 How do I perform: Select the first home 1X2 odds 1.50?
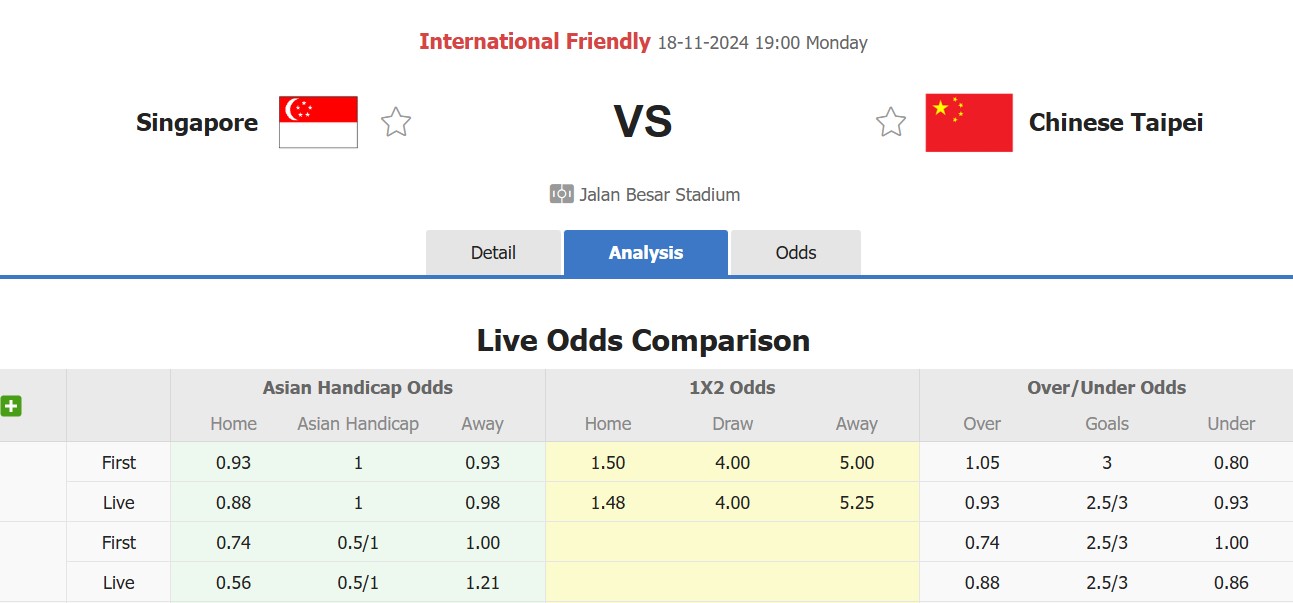[x=608, y=462]
